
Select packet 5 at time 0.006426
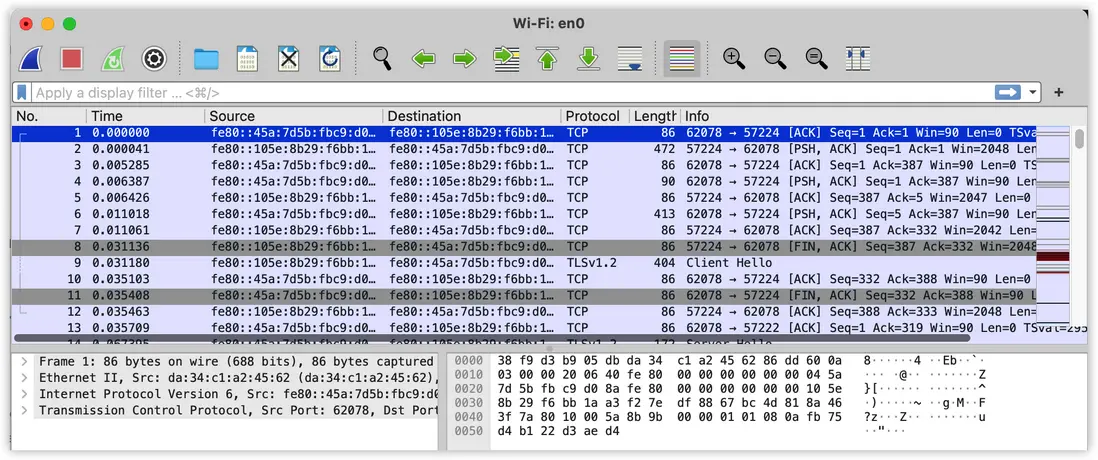(524, 197)
